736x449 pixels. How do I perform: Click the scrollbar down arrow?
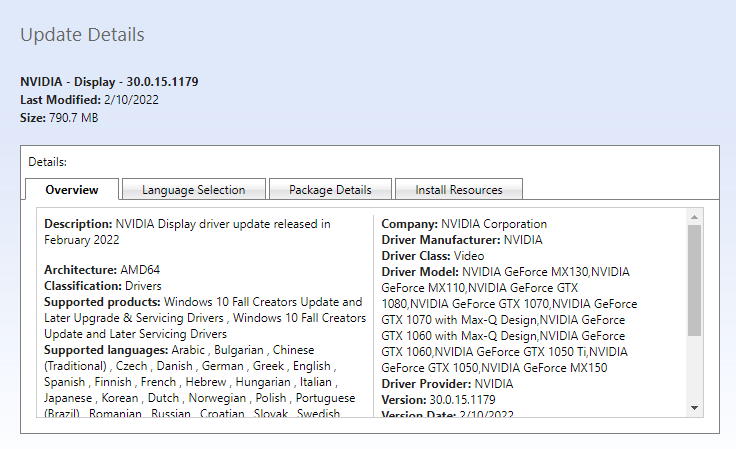tap(694, 408)
